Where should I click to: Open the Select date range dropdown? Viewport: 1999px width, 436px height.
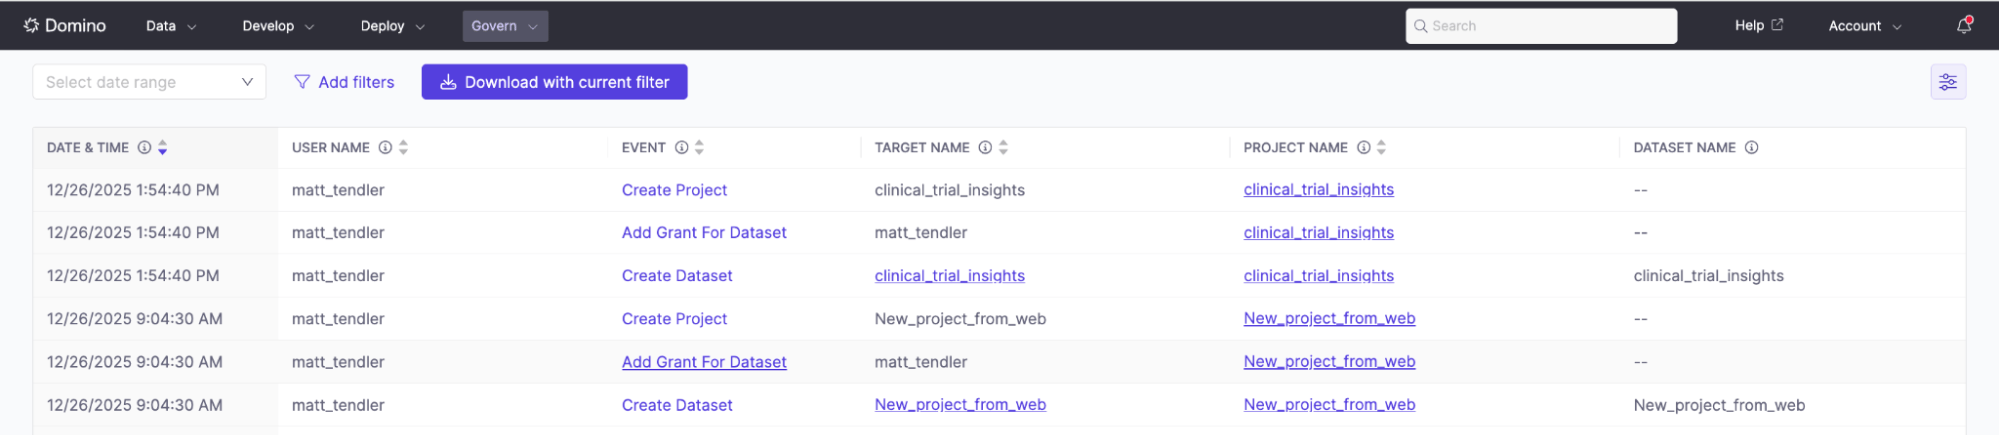[x=149, y=82]
